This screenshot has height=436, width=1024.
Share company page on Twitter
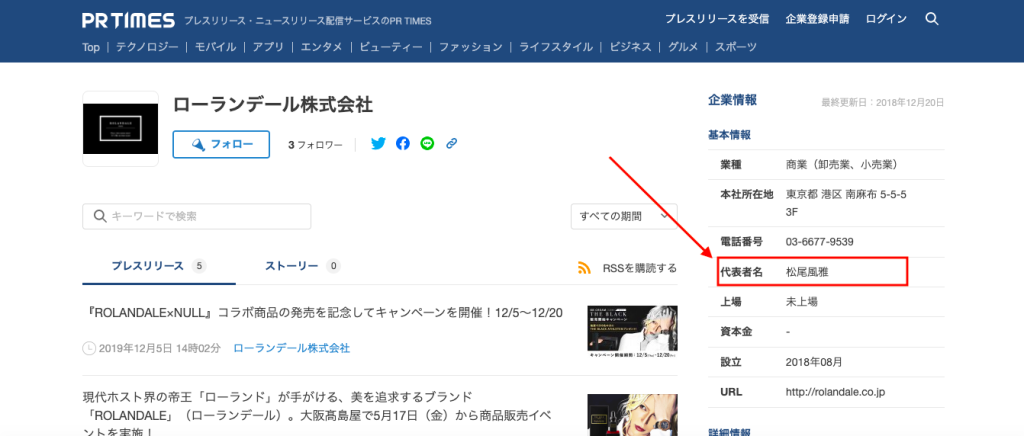pyautogui.click(x=378, y=144)
